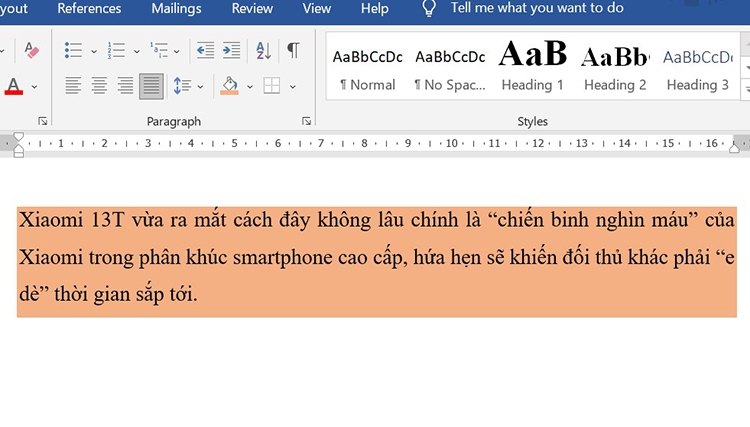Click the right indent marker on ruler

click(x=734, y=148)
